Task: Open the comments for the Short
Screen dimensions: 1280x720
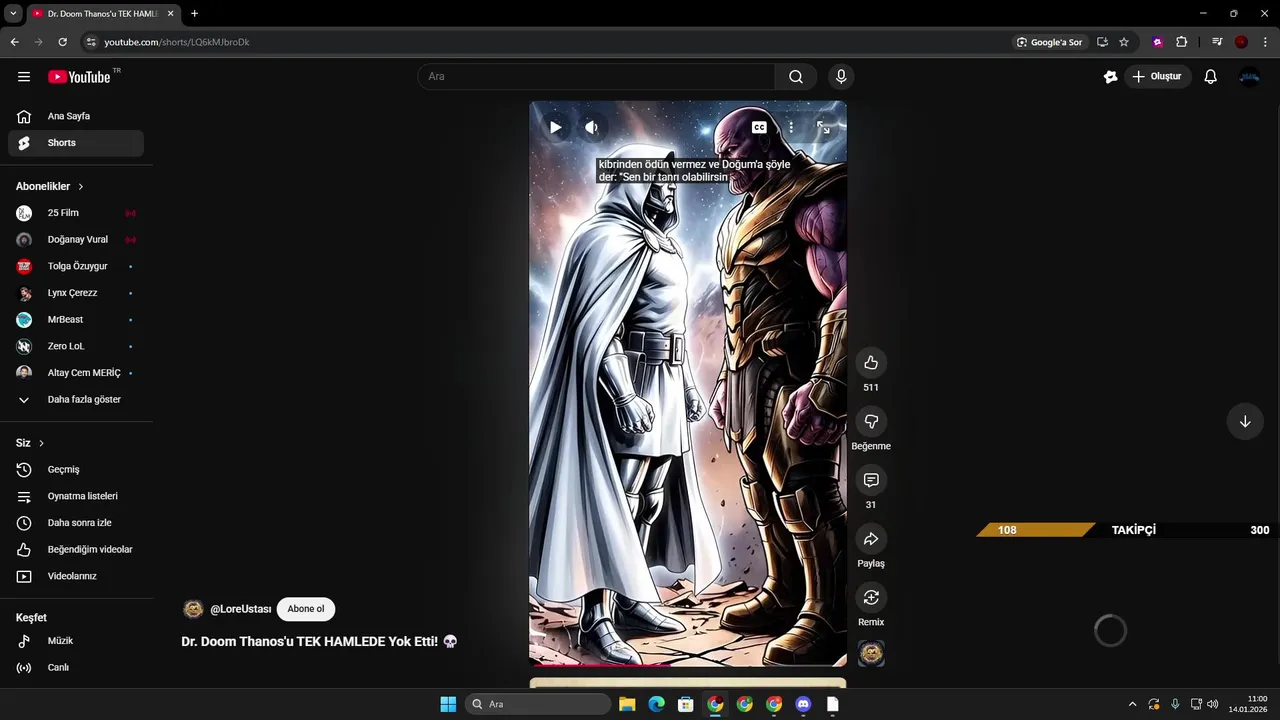Action: pos(871,481)
